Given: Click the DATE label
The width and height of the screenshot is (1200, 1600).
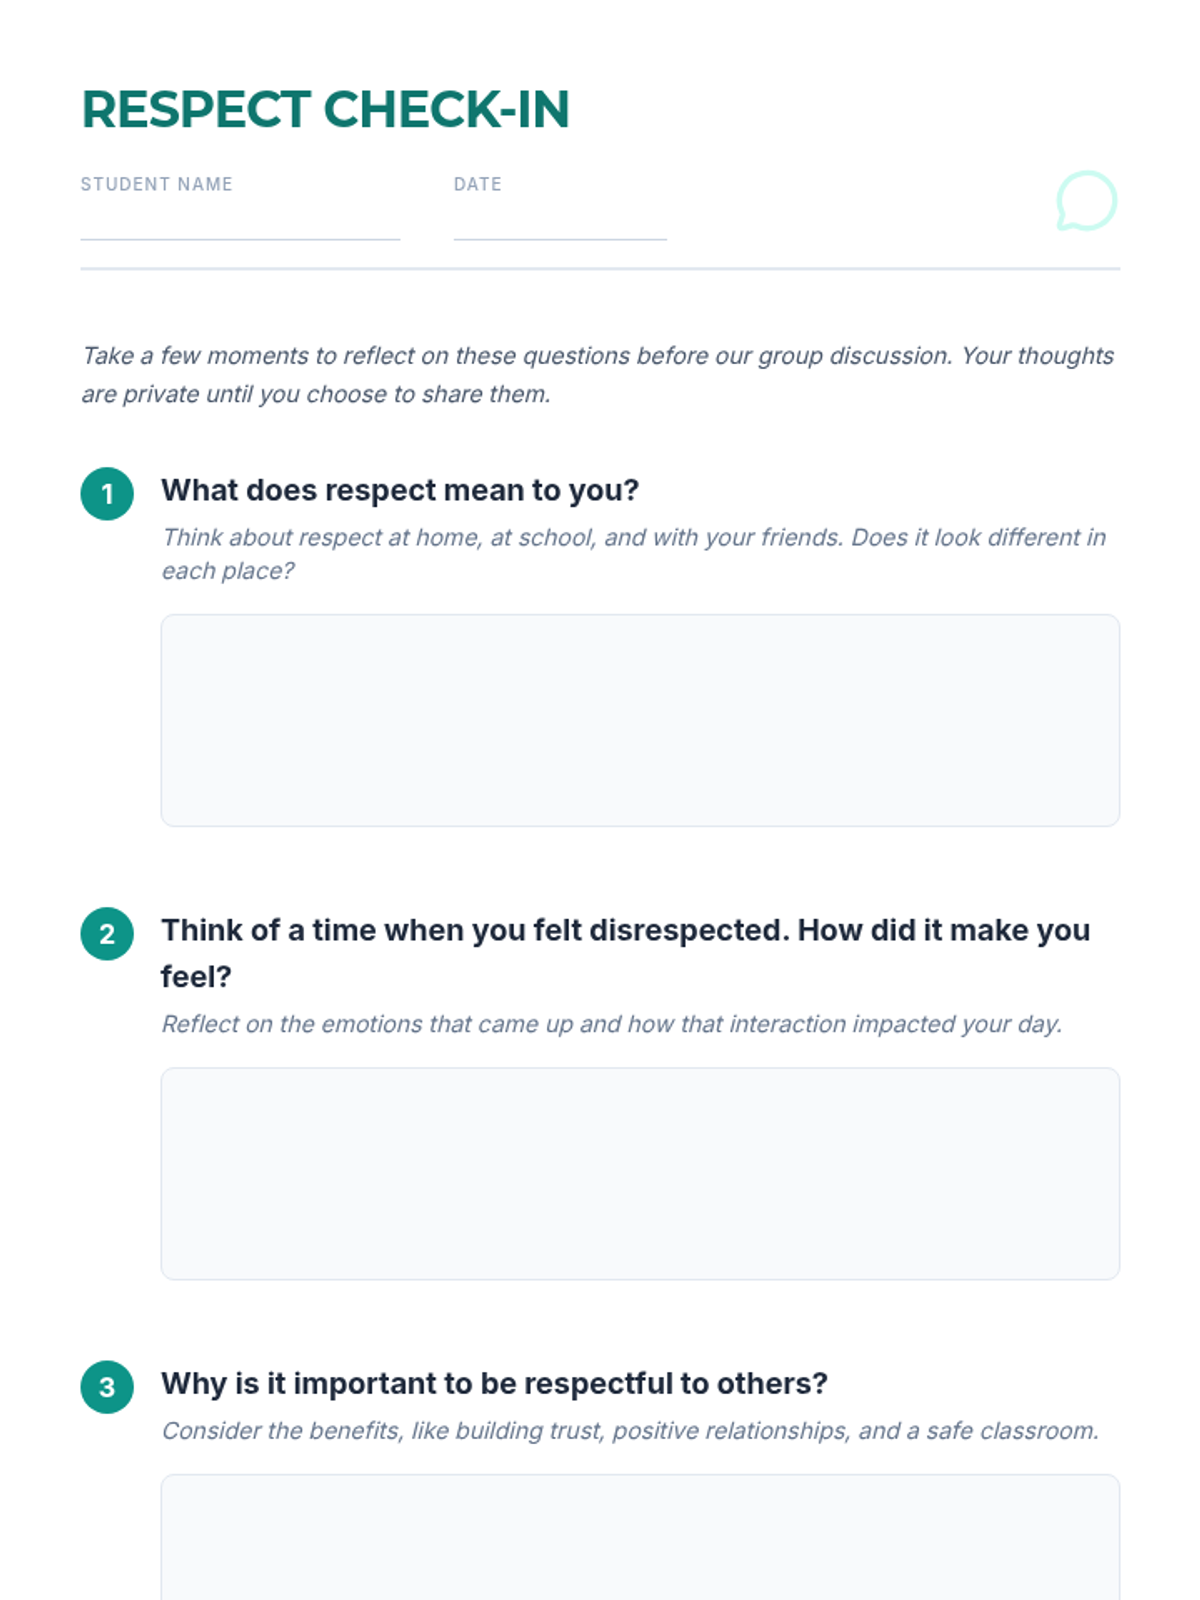Looking at the screenshot, I should [477, 184].
